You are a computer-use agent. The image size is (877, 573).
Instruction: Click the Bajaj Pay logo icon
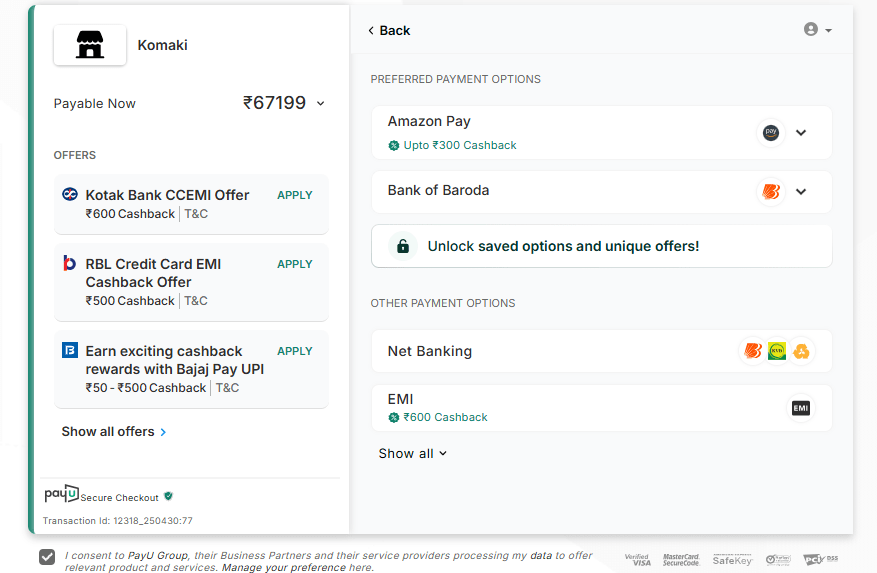click(70, 350)
